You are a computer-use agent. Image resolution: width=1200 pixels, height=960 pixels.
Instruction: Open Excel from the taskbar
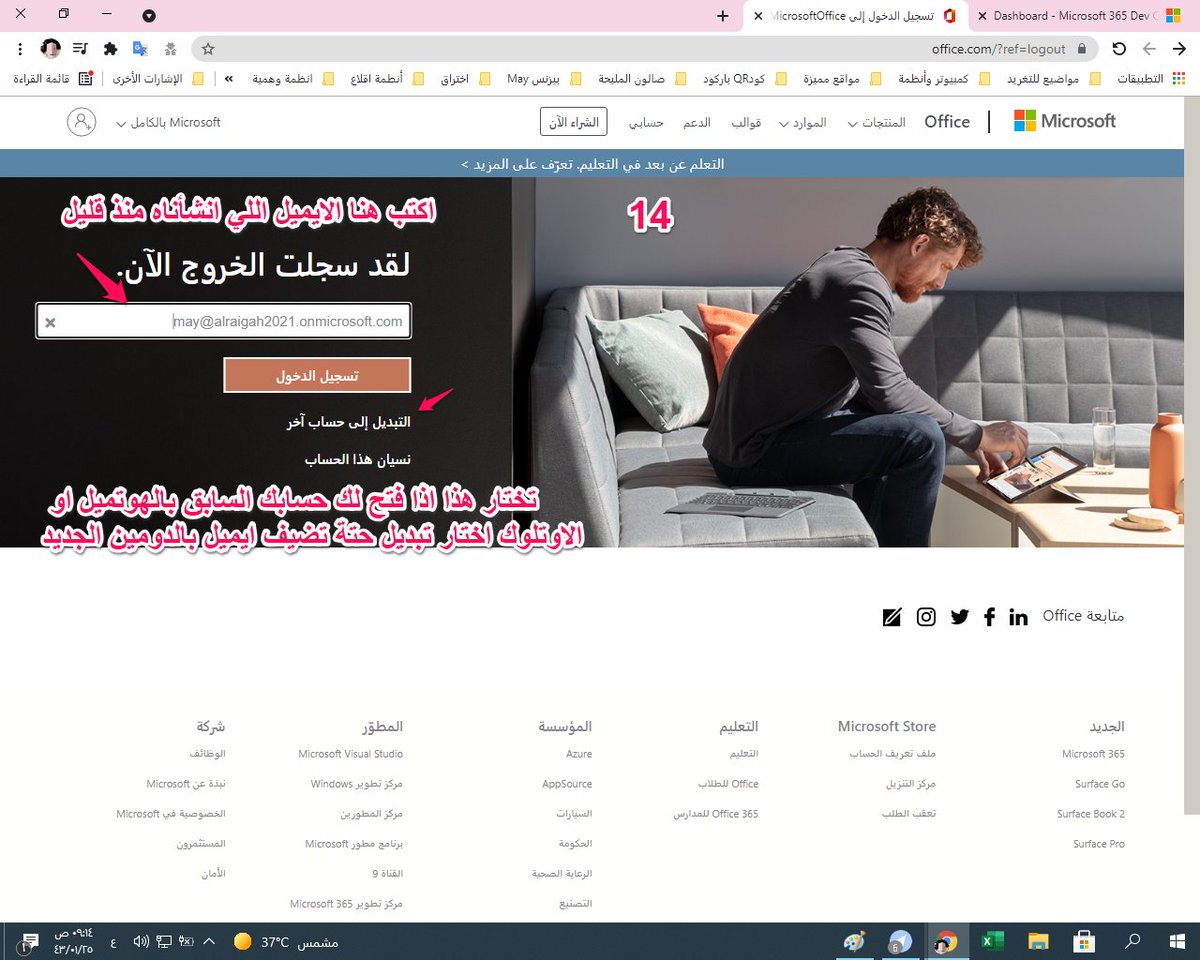pyautogui.click(x=992, y=941)
